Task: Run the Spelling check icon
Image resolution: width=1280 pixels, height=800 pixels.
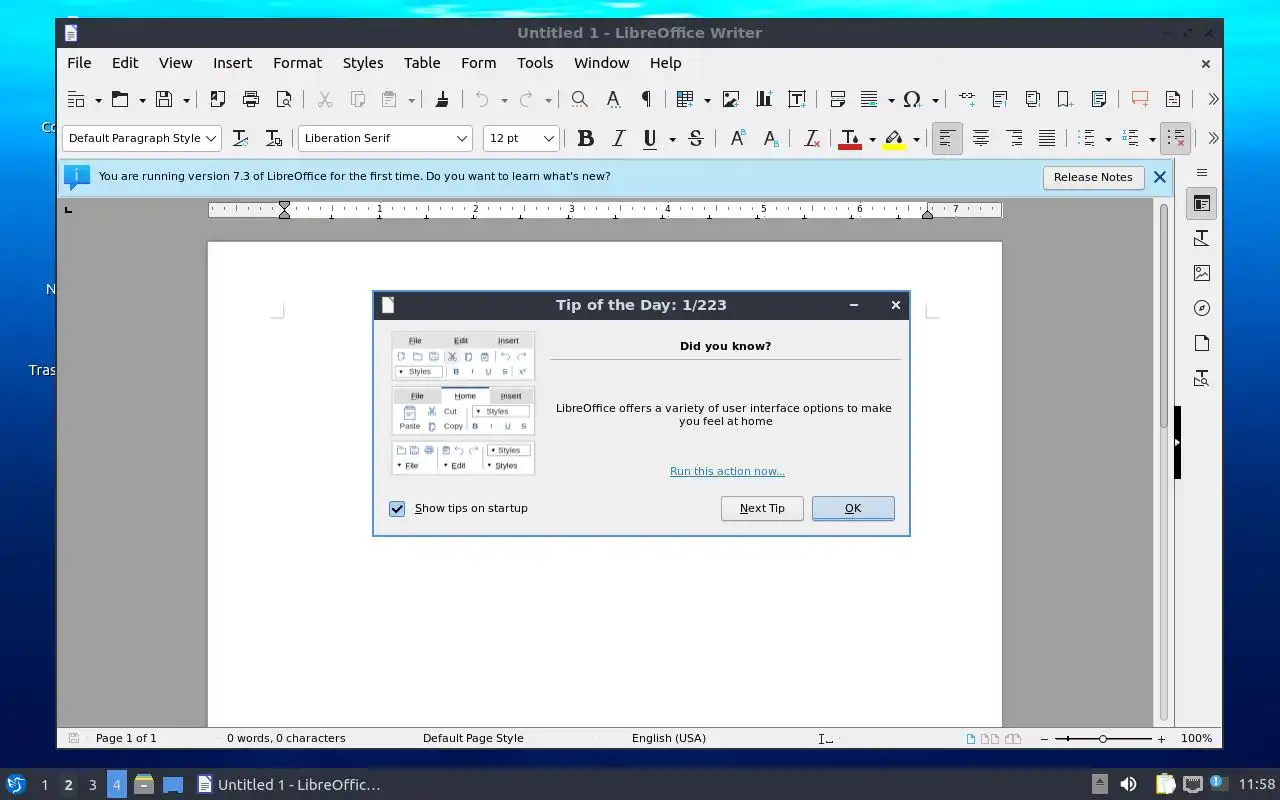Action: (613, 99)
